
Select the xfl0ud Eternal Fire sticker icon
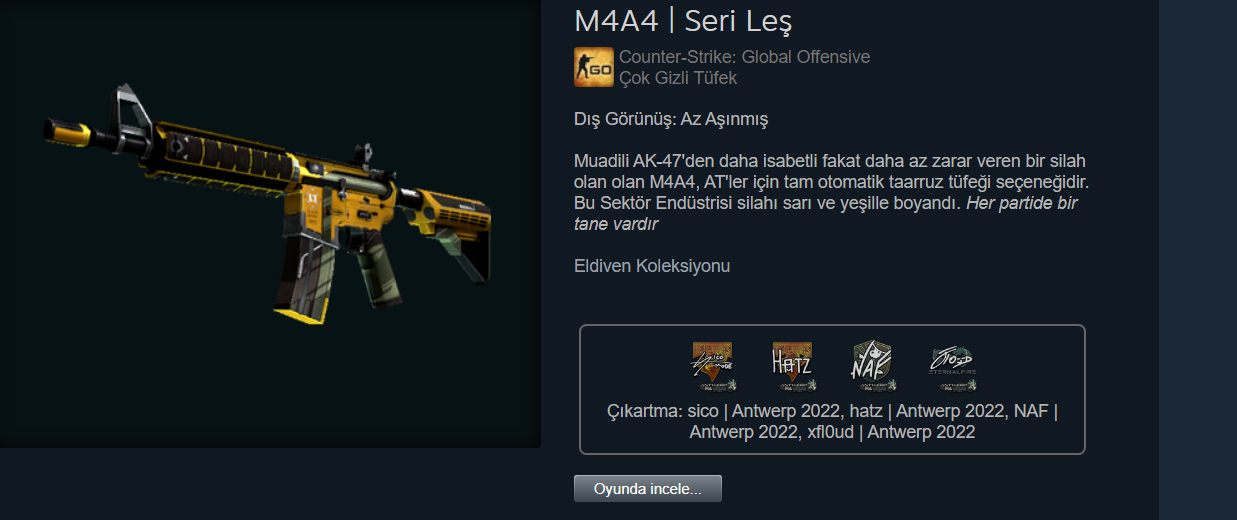point(952,365)
